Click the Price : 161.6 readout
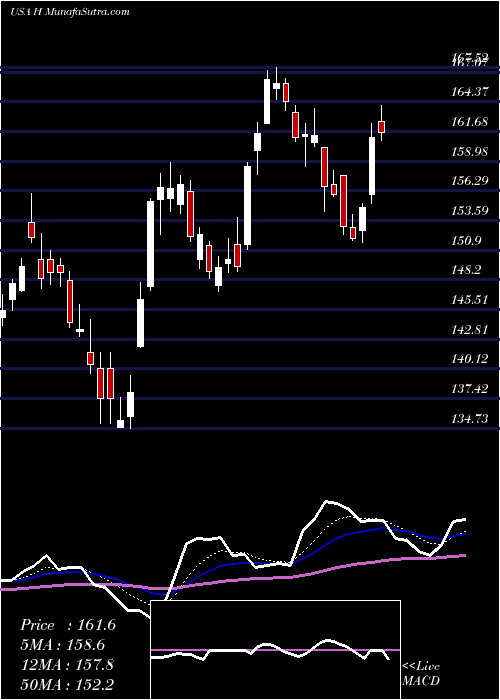 click(68, 625)
